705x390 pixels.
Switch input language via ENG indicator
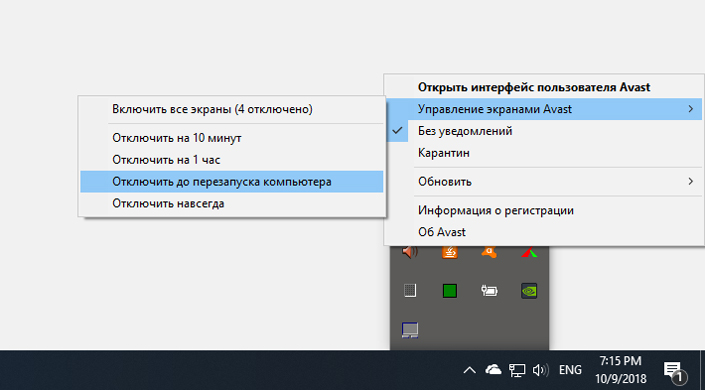(570, 370)
